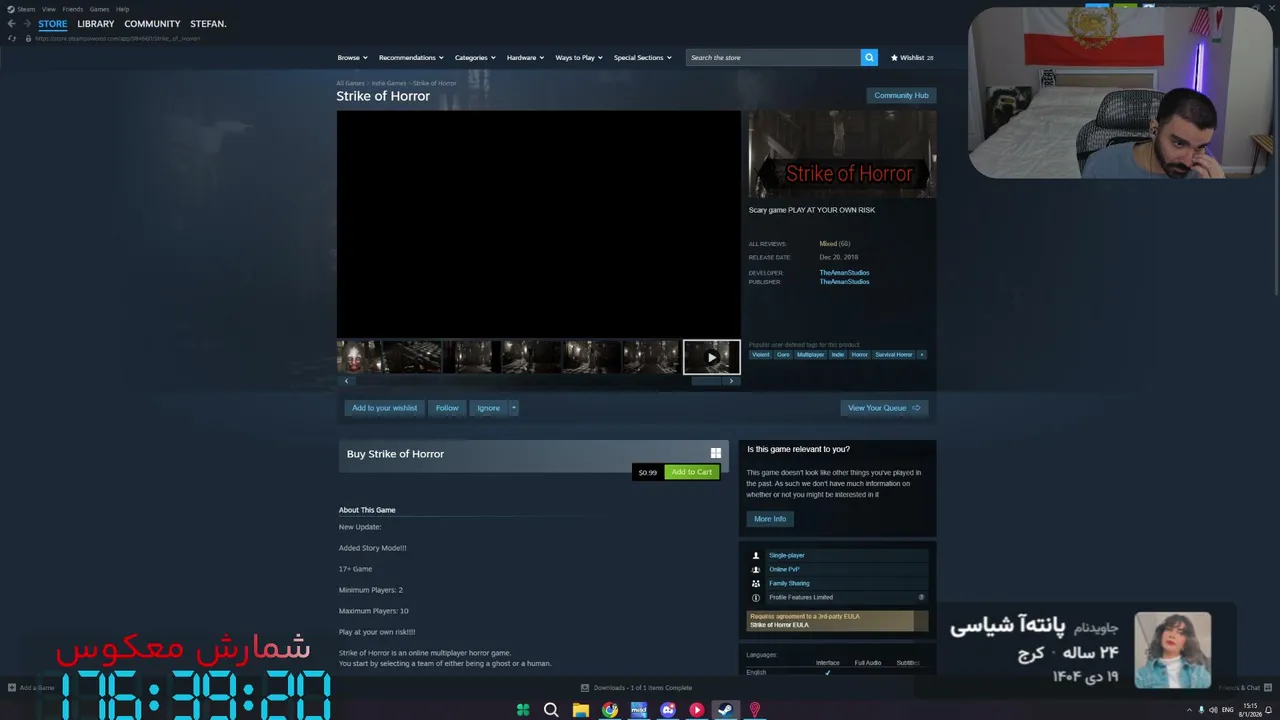The width and height of the screenshot is (1280, 720).
Task: Add another tag with the plus button
Action: (922, 355)
